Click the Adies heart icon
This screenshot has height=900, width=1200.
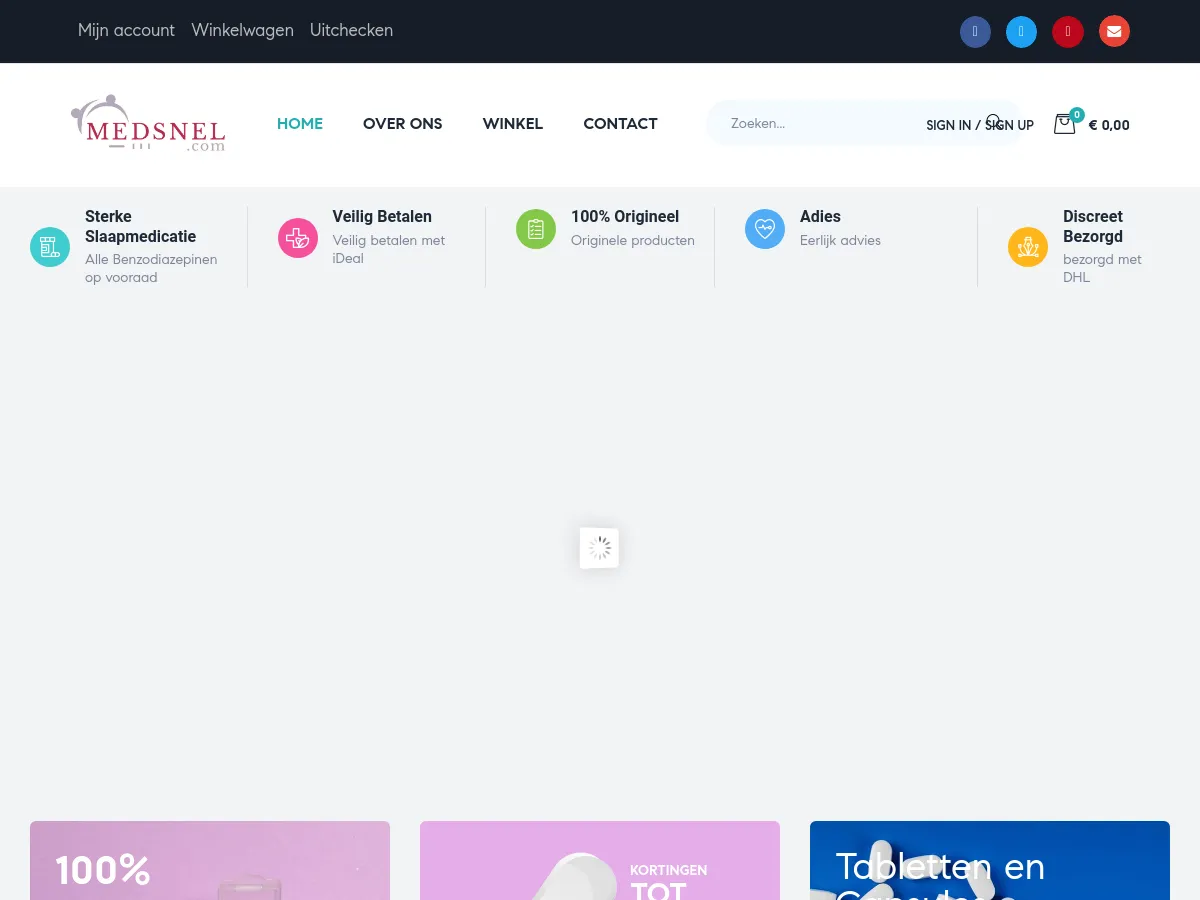click(764, 229)
